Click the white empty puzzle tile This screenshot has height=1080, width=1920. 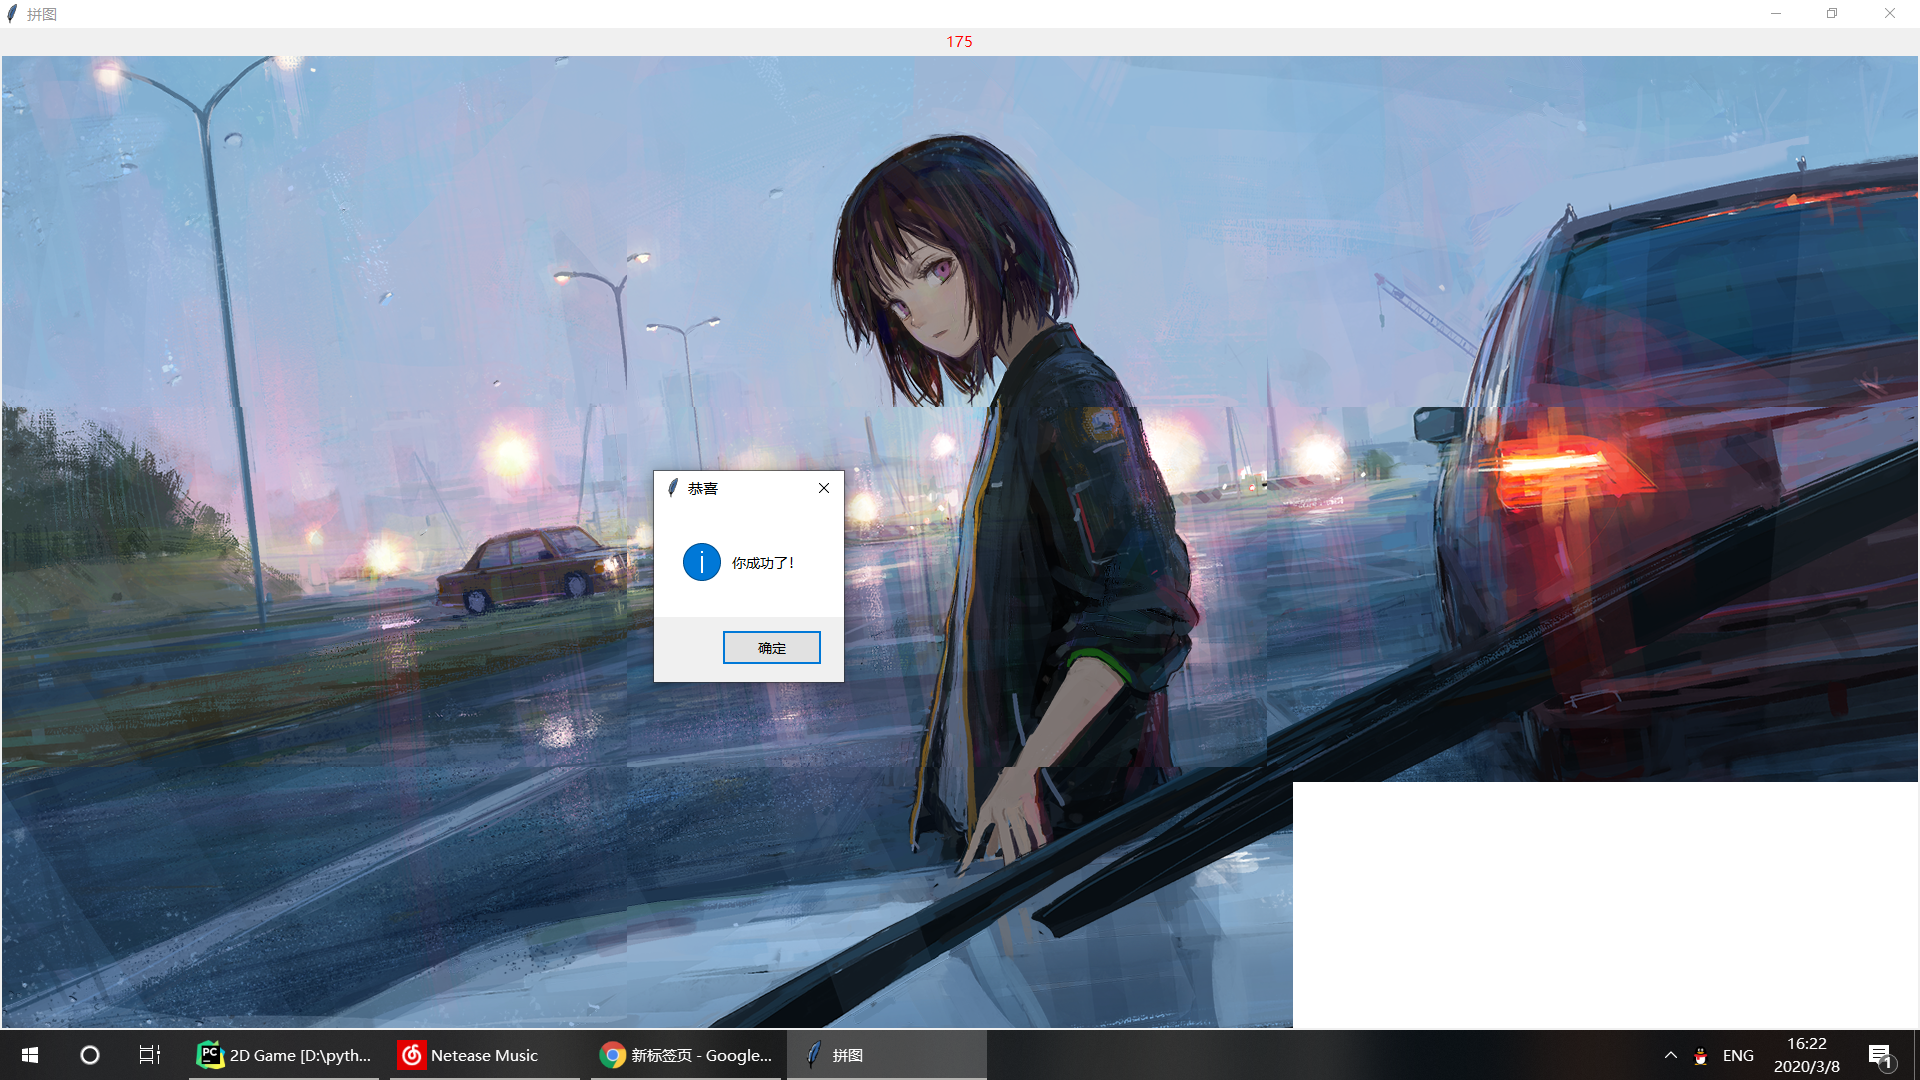[x=1605, y=905]
